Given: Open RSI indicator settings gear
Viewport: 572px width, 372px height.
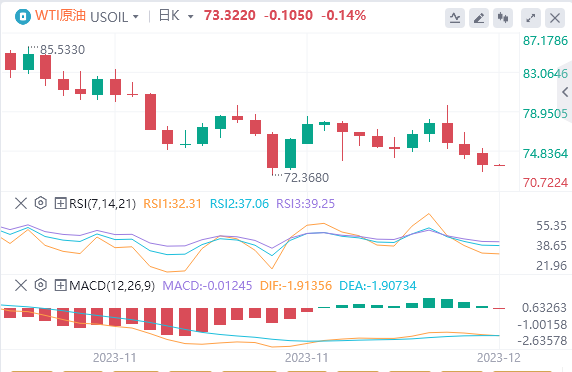Looking at the screenshot, I should tap(40, 203).
